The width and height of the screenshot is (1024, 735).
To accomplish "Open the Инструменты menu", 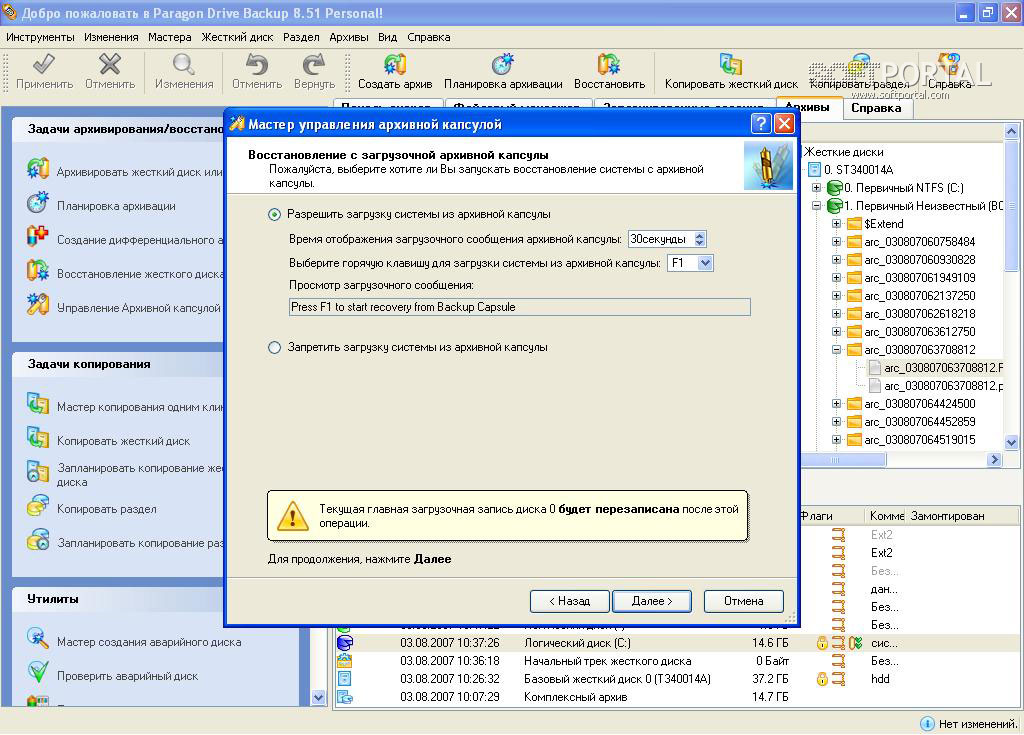I will point(40,37).
